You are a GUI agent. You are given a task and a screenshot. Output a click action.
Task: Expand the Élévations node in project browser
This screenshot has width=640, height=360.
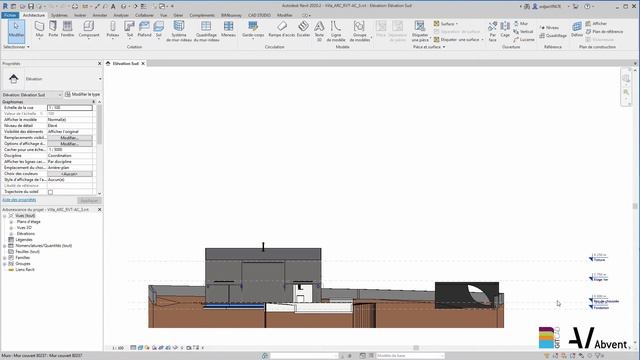click(11, 234)
